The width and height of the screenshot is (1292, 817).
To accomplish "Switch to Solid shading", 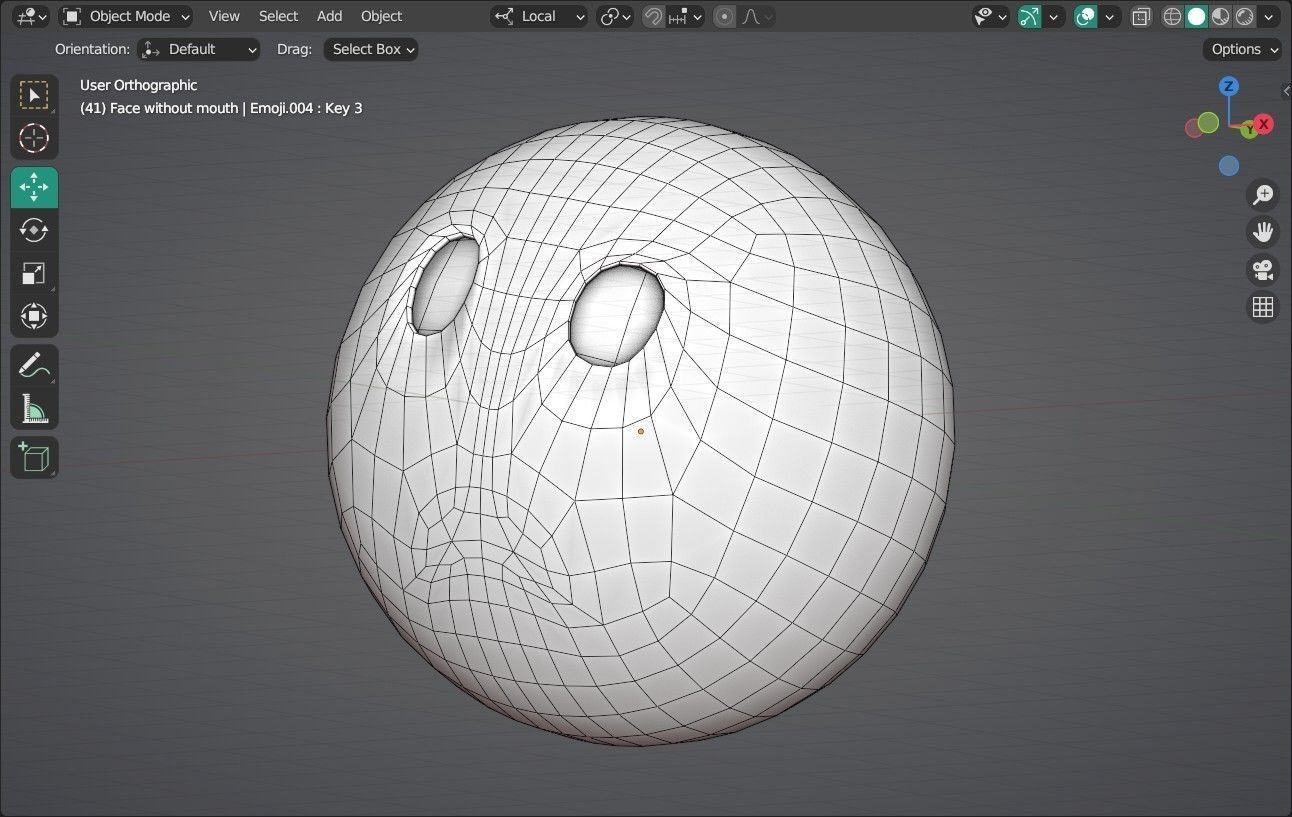I will [x=1197, y=16].
